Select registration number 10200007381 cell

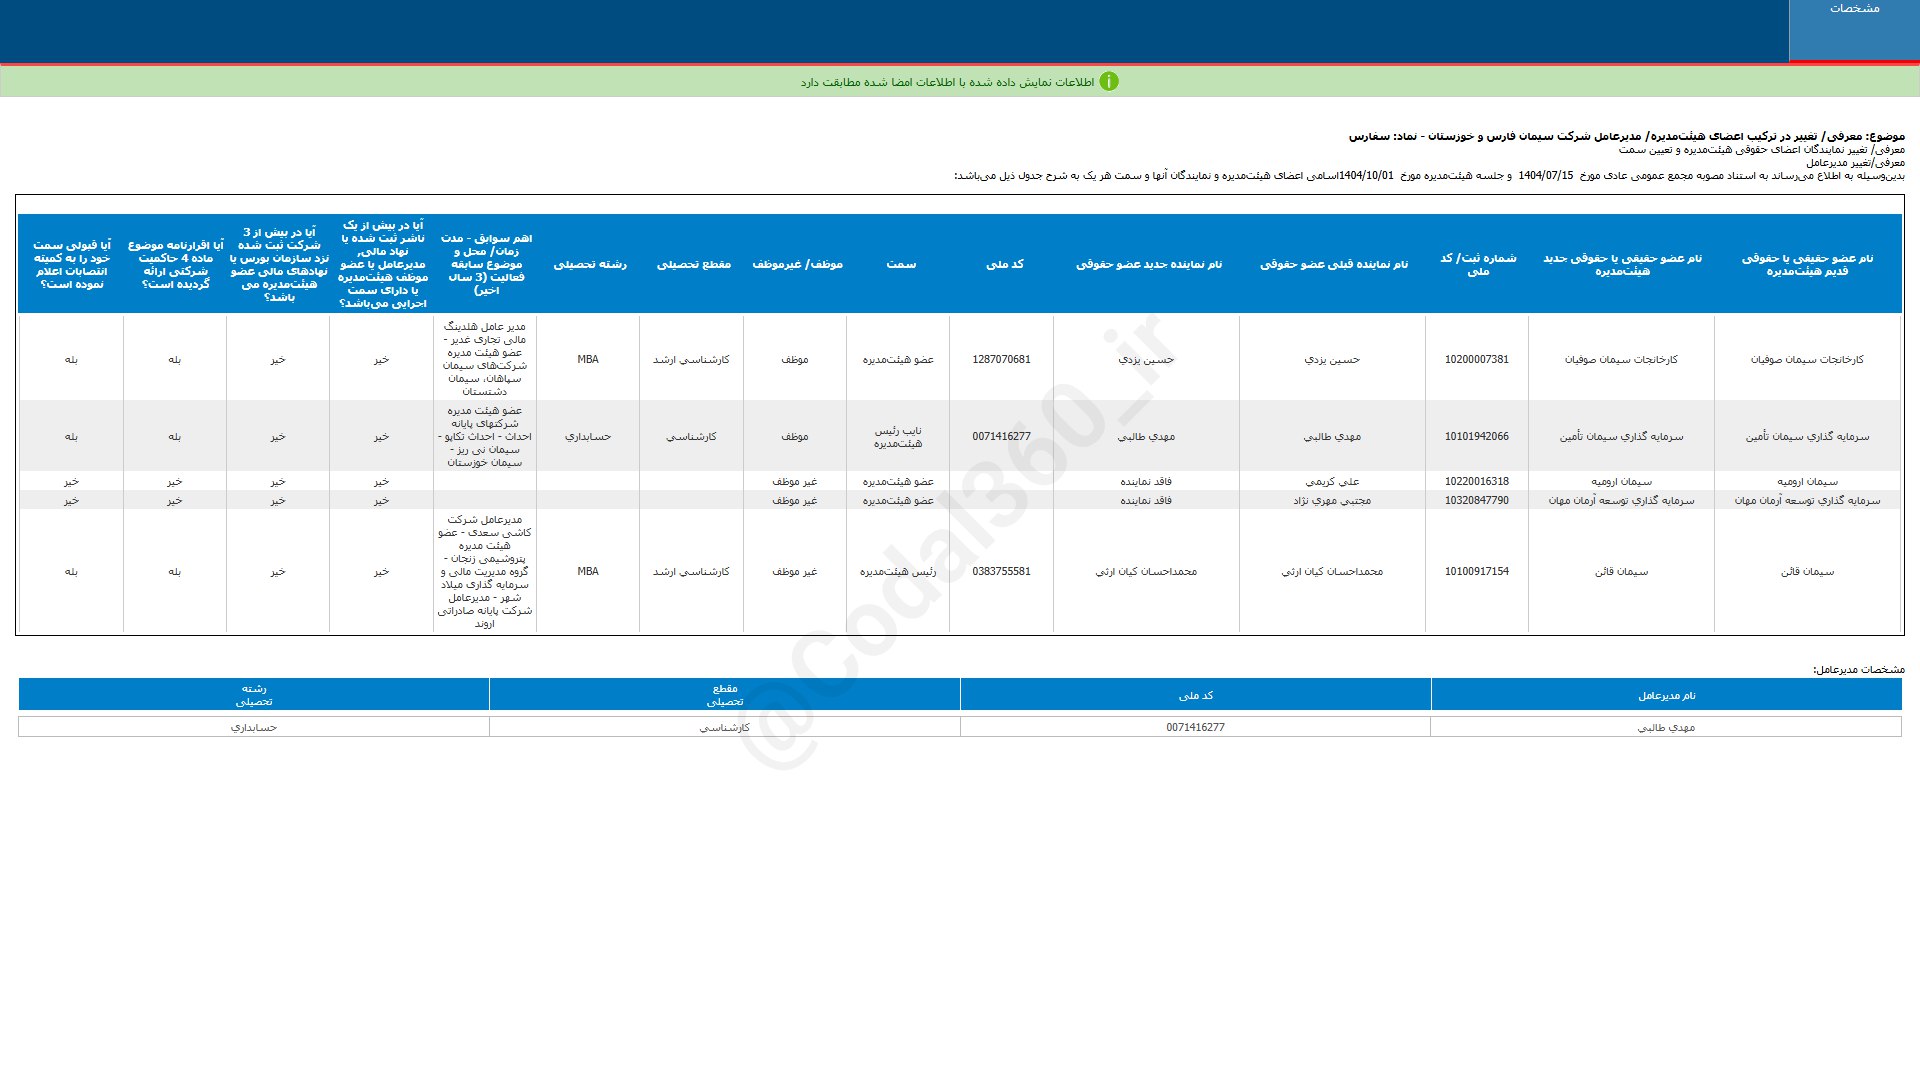click(x=1476, y=360)
